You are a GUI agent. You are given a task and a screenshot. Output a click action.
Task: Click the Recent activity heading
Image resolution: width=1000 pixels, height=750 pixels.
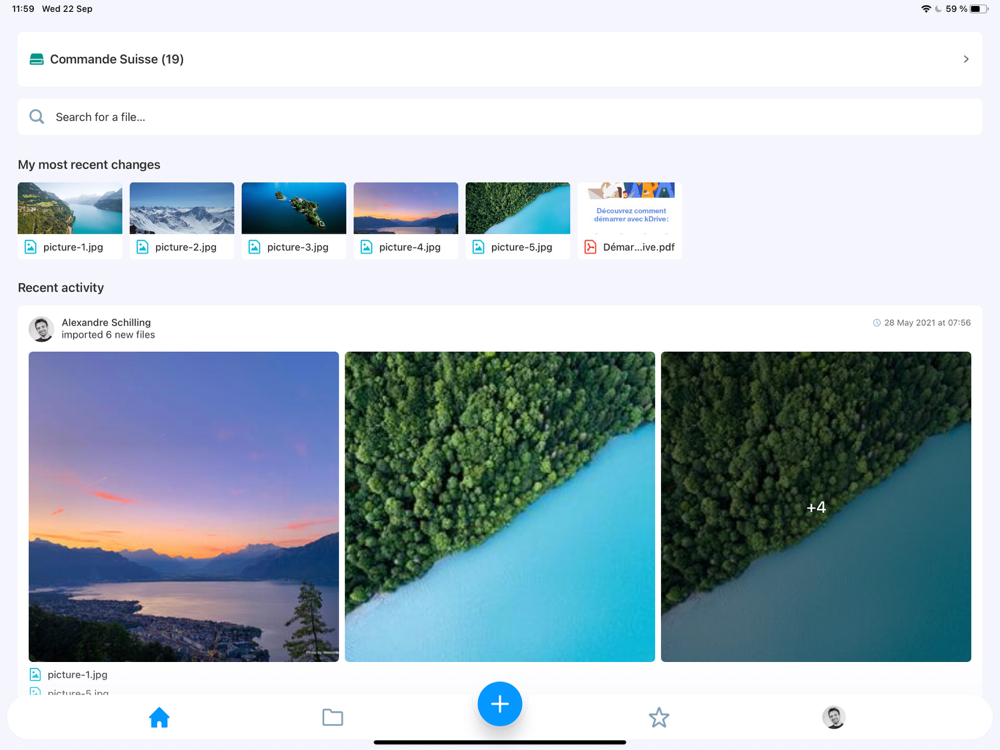click(61, 288)
